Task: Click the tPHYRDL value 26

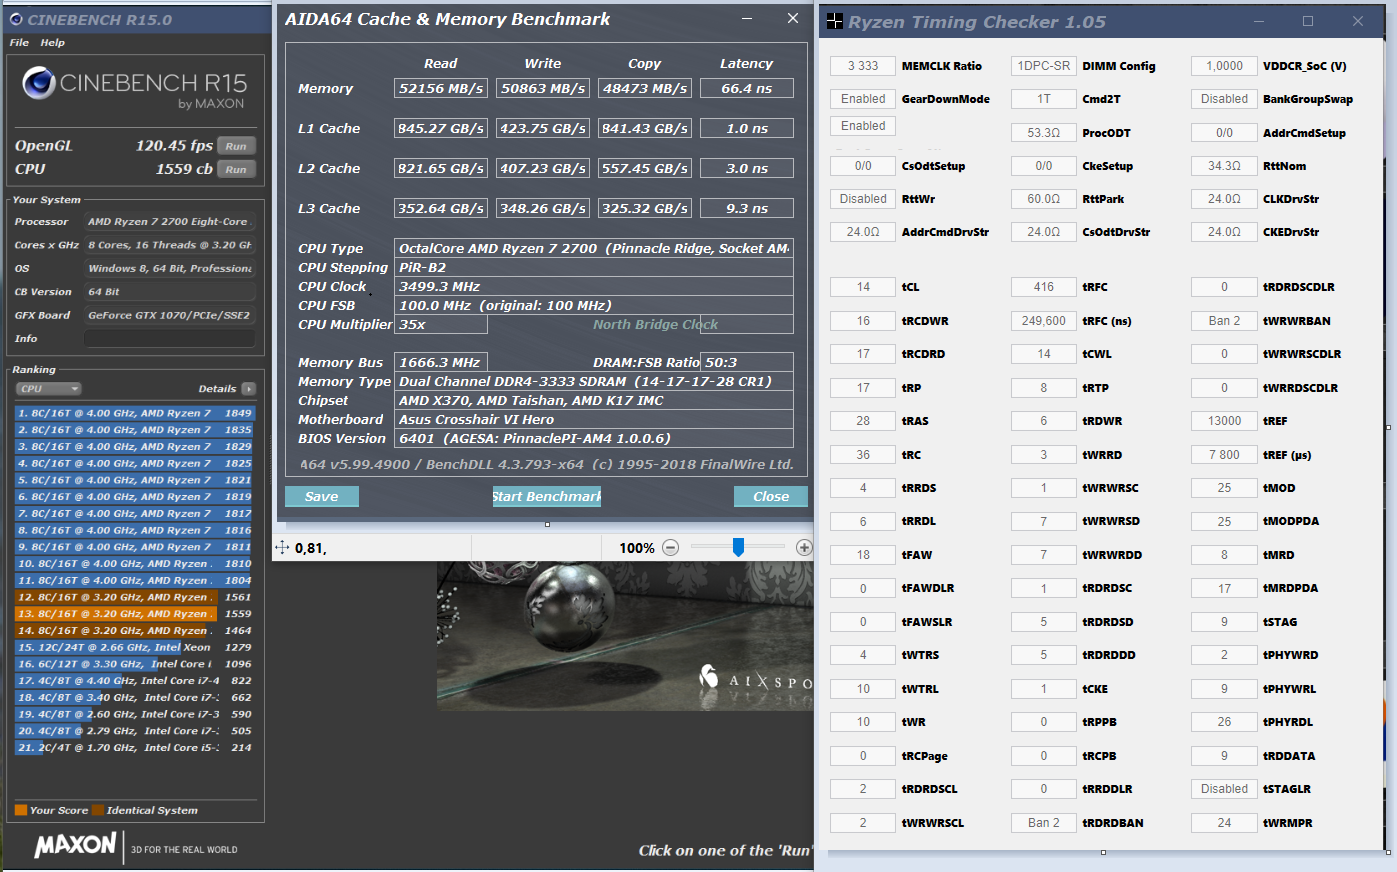Action: [x=1224, y=722]
